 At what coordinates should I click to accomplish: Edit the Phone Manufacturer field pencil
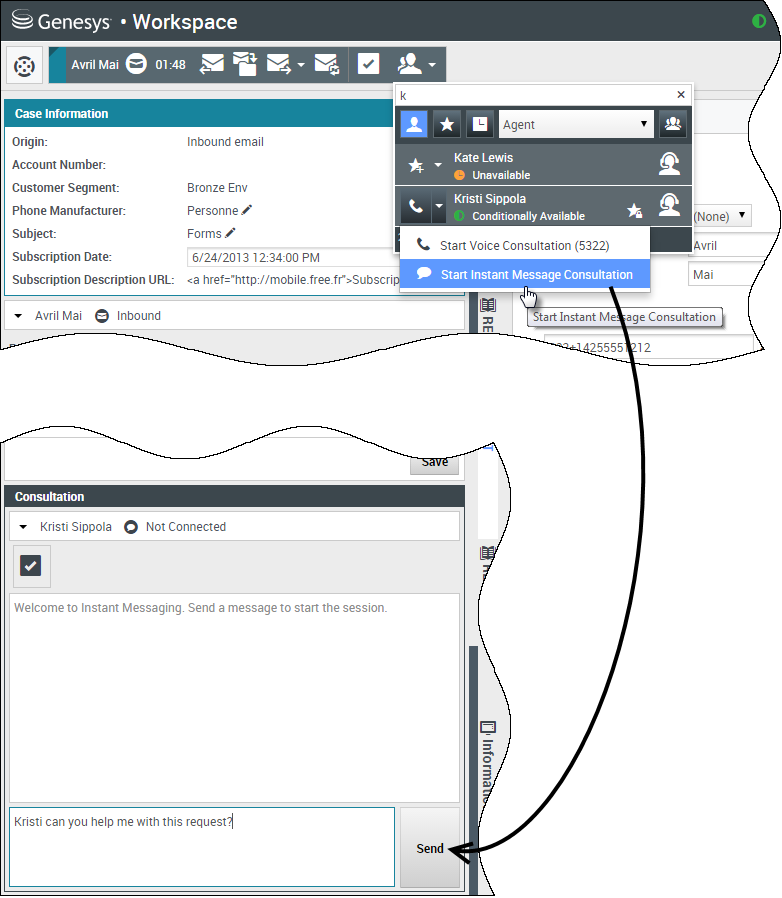[x=247, y=211]
